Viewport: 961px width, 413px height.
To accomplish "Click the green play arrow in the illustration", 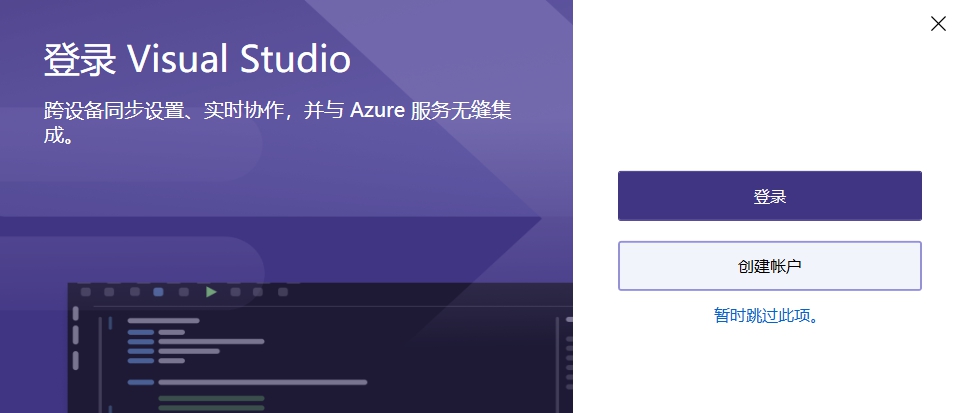I will (211, 292).
